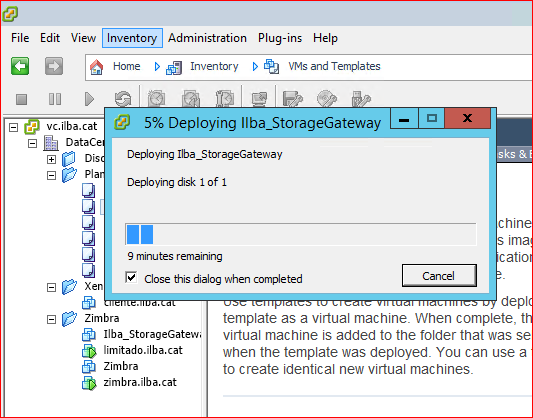Click the Power Off stop toolbar icon

coord(21,99)
